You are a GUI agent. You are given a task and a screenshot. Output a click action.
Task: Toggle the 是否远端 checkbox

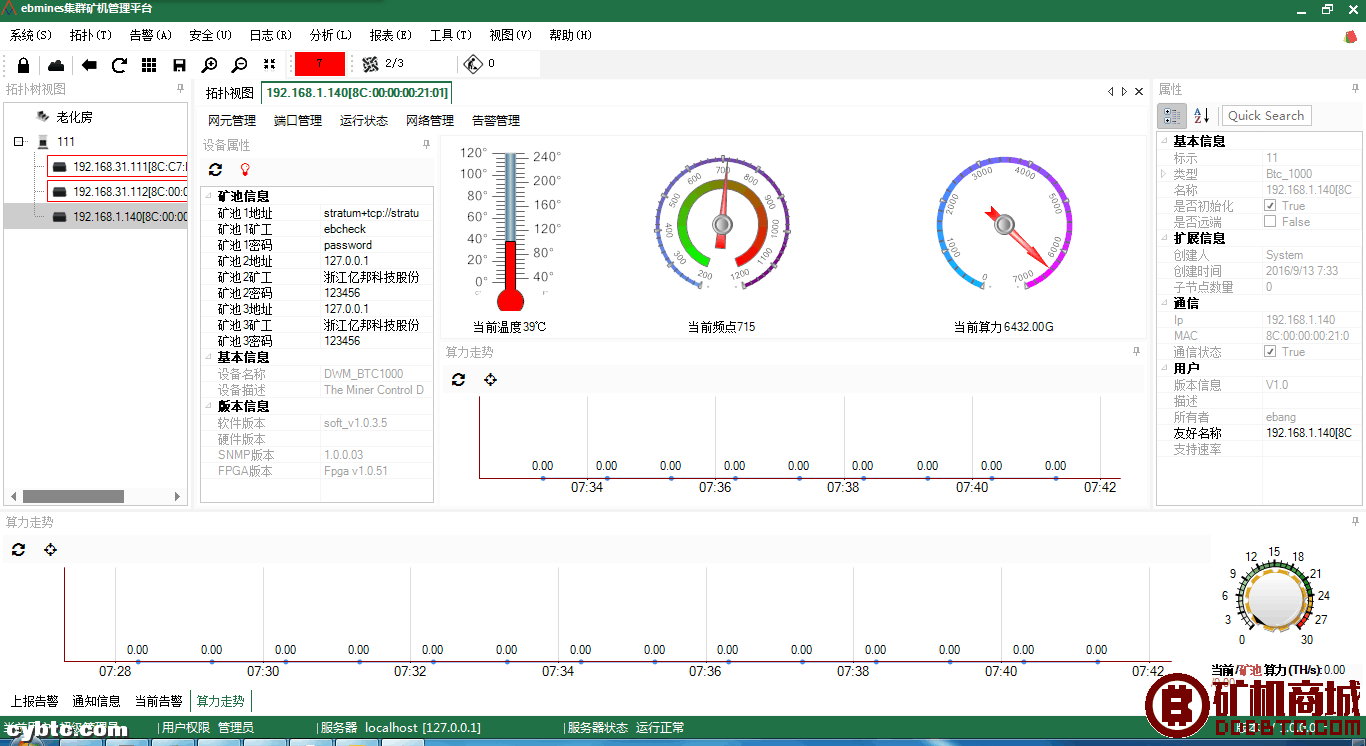(x=1270, y=222)
